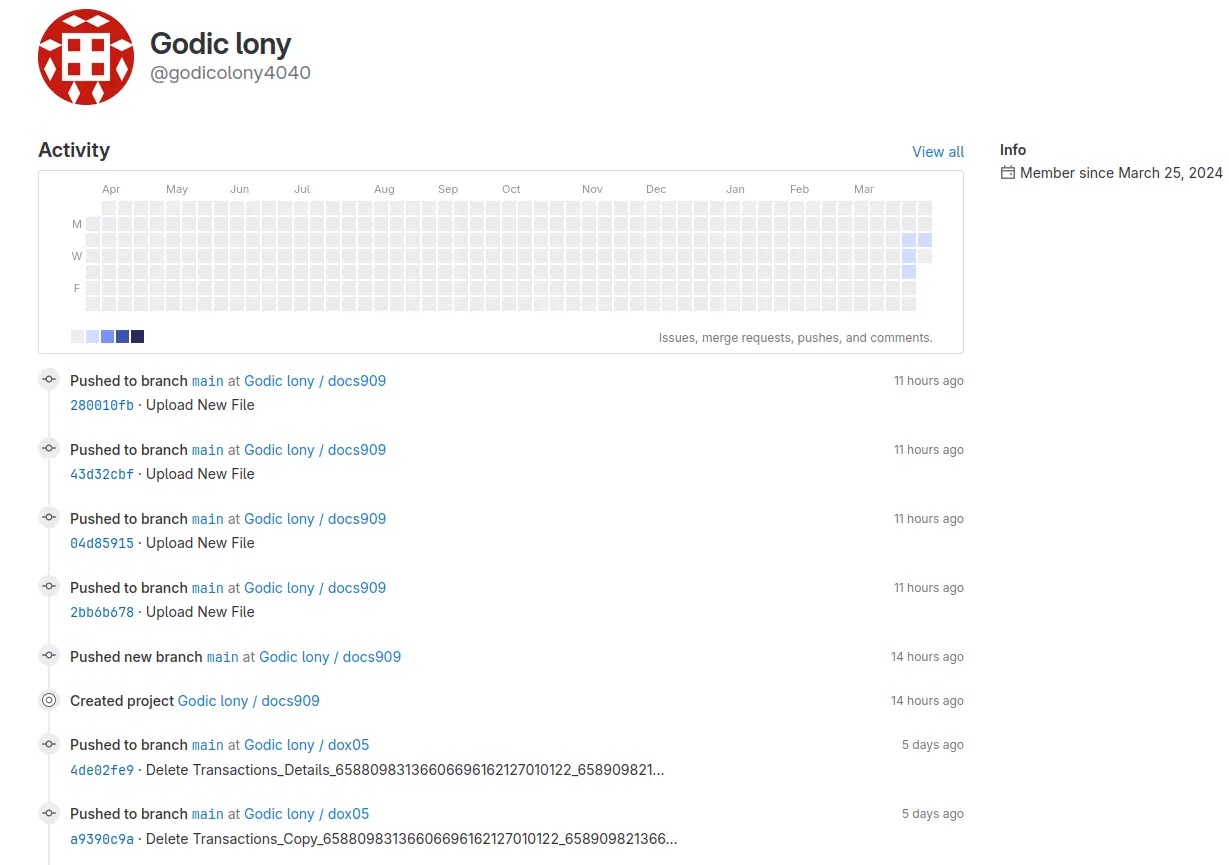Click the Aug month label on calendar
Screen dimensions: 1229x865
click(x=384, y=189)
